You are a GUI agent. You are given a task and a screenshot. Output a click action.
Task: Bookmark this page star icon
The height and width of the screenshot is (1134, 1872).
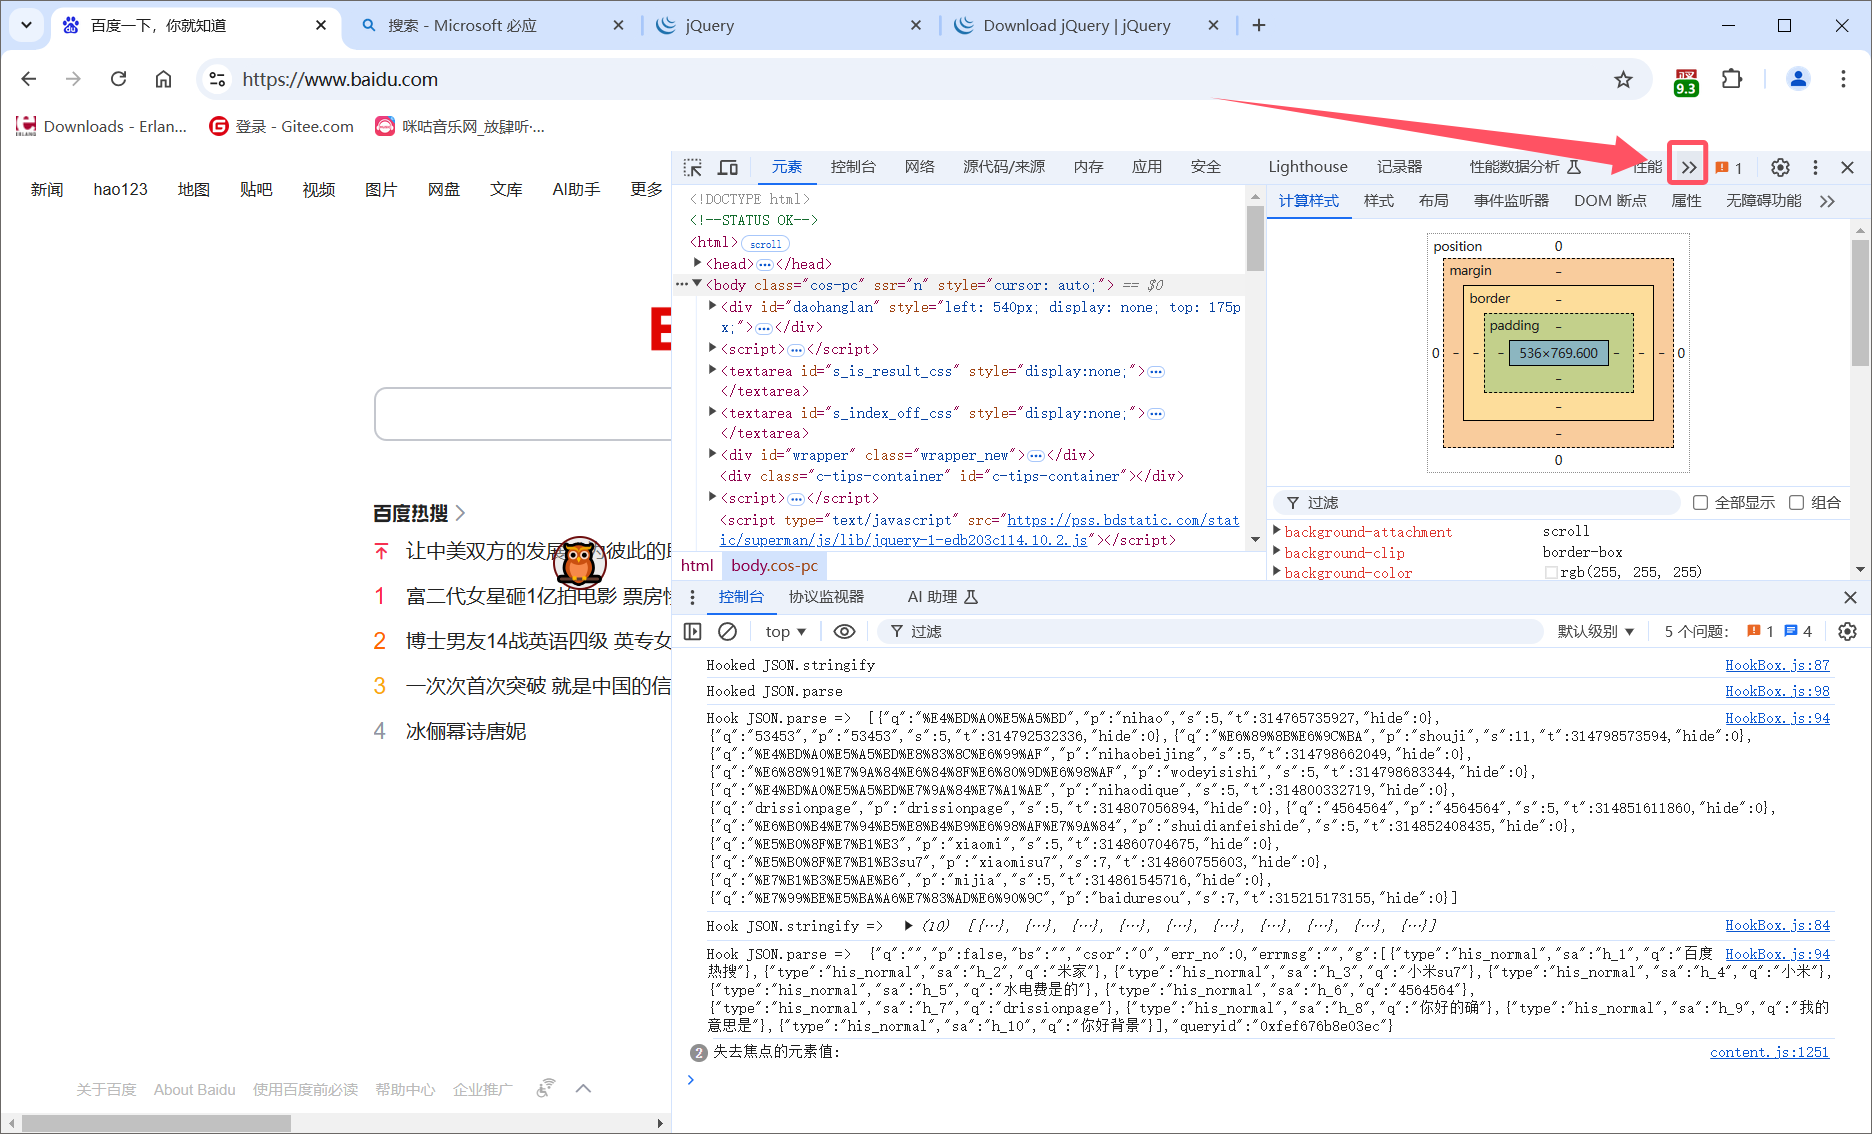click(1623, 79)
